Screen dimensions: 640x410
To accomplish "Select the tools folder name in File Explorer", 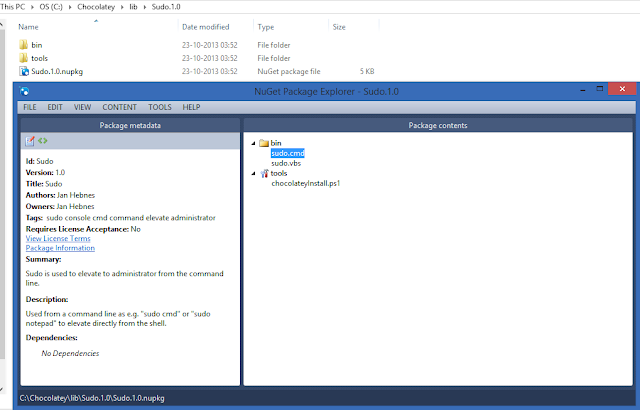I will click(40, 58).
